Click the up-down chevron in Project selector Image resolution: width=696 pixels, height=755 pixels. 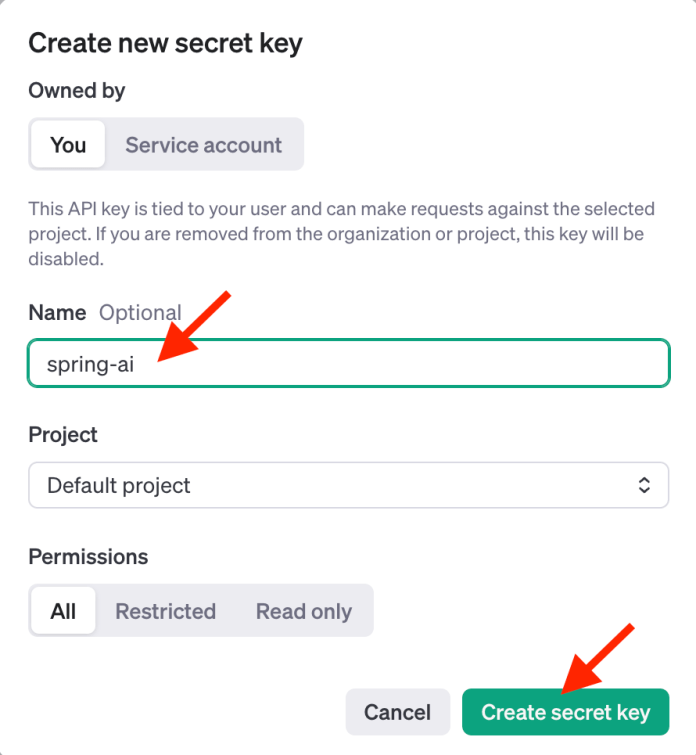tap(644, 485)
